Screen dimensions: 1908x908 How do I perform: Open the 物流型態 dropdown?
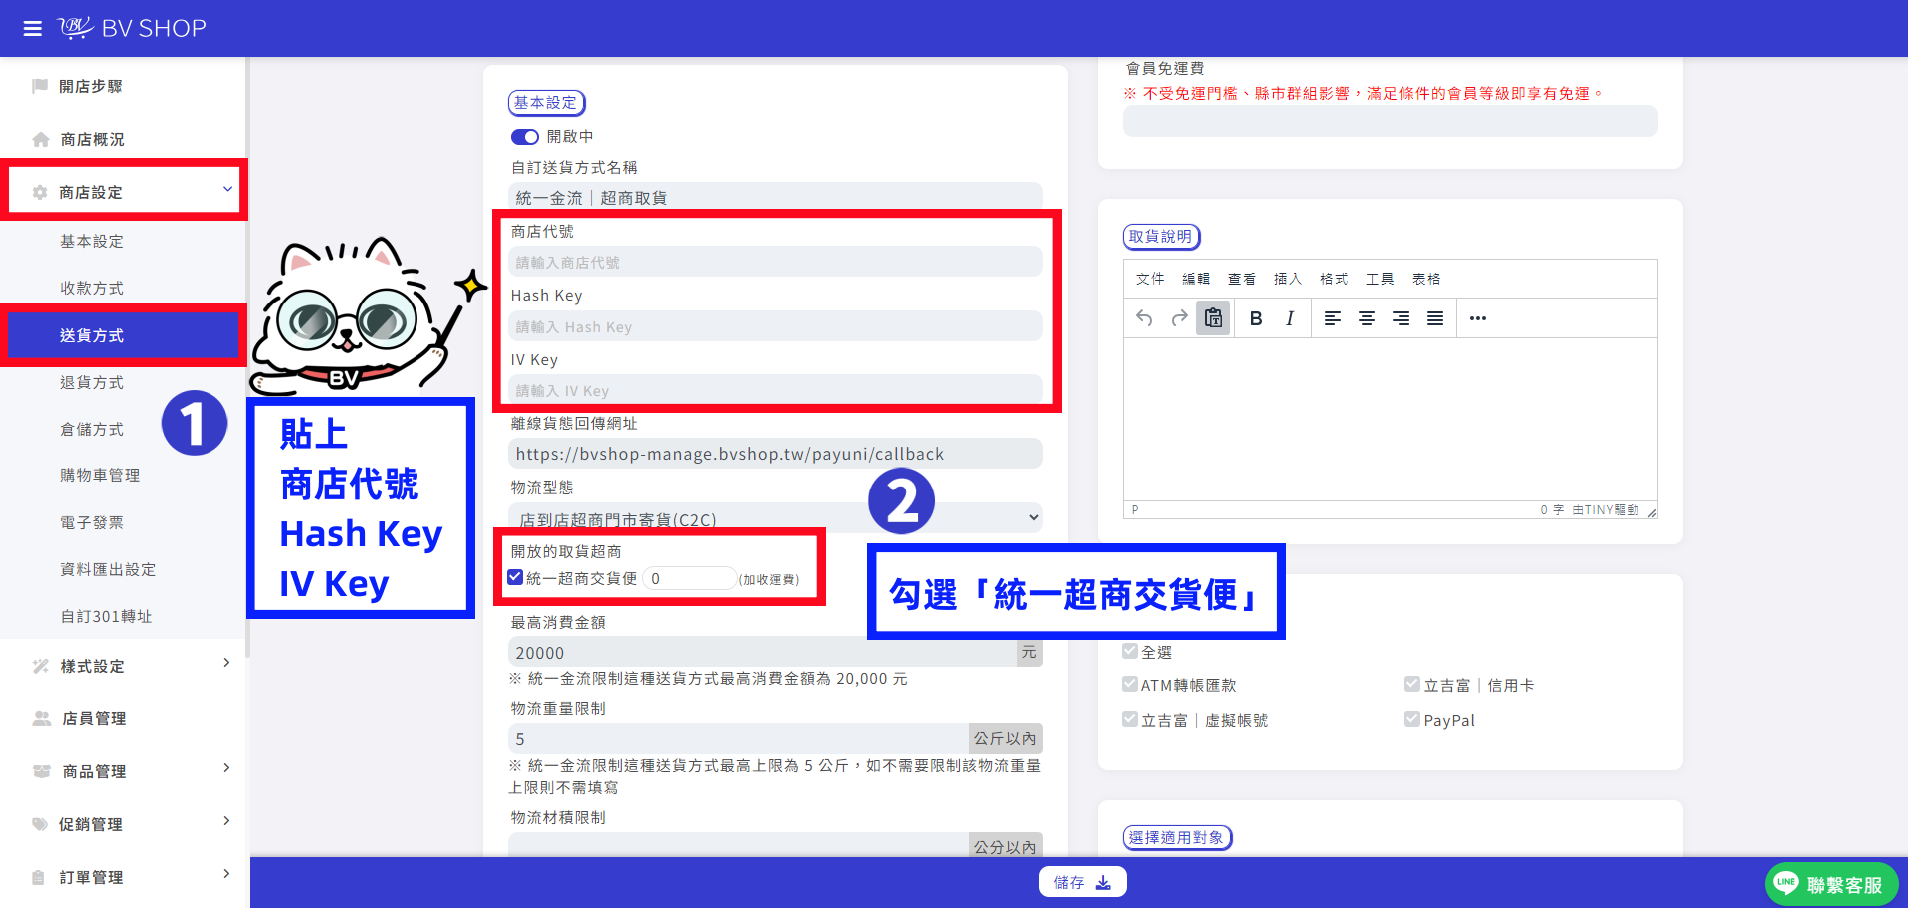coord(775,518)
